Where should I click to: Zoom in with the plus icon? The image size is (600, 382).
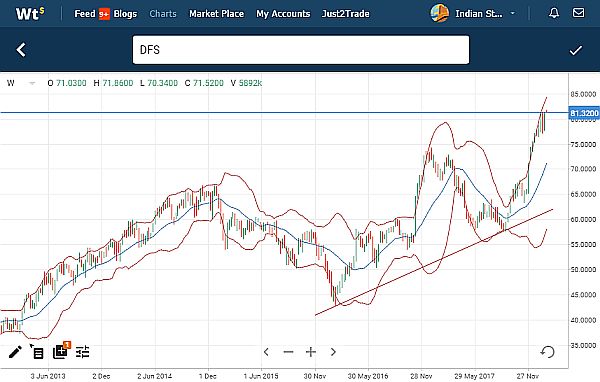coord(311,352)
